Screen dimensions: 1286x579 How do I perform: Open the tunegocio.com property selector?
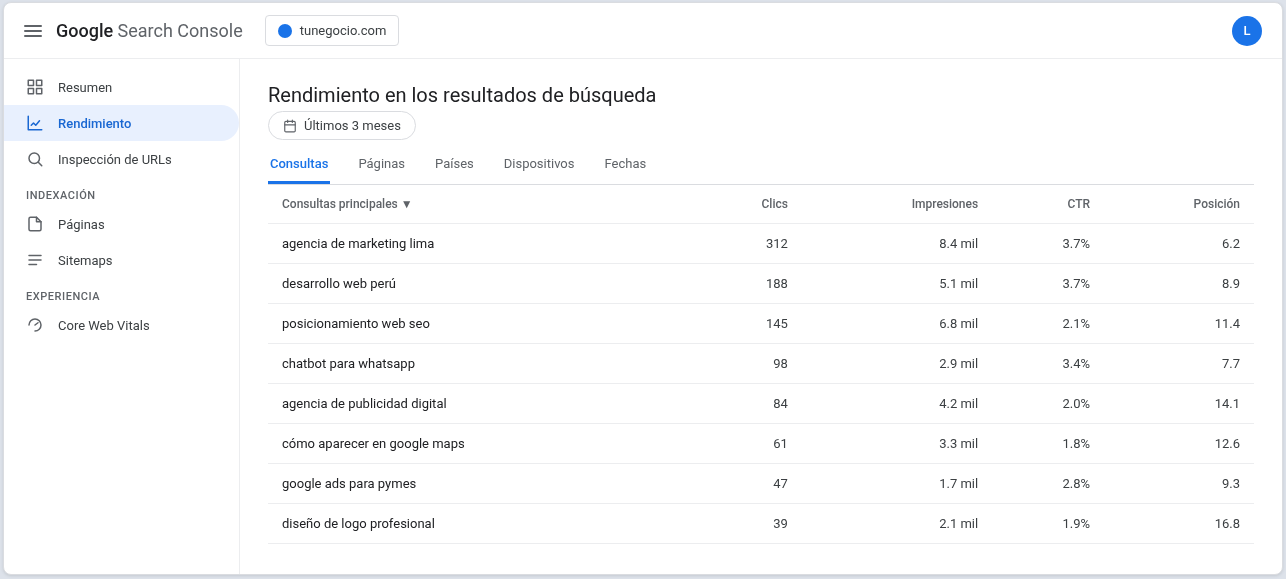coord(332,31)
